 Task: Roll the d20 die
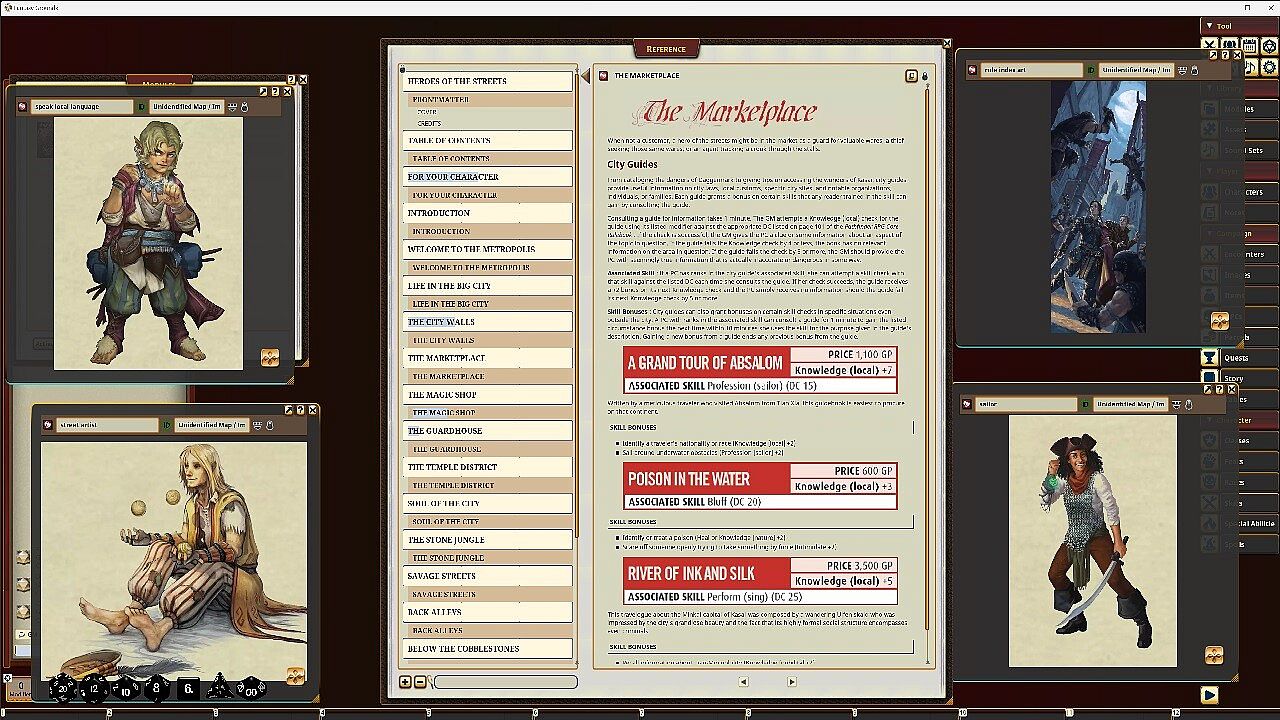coord(64,688)
